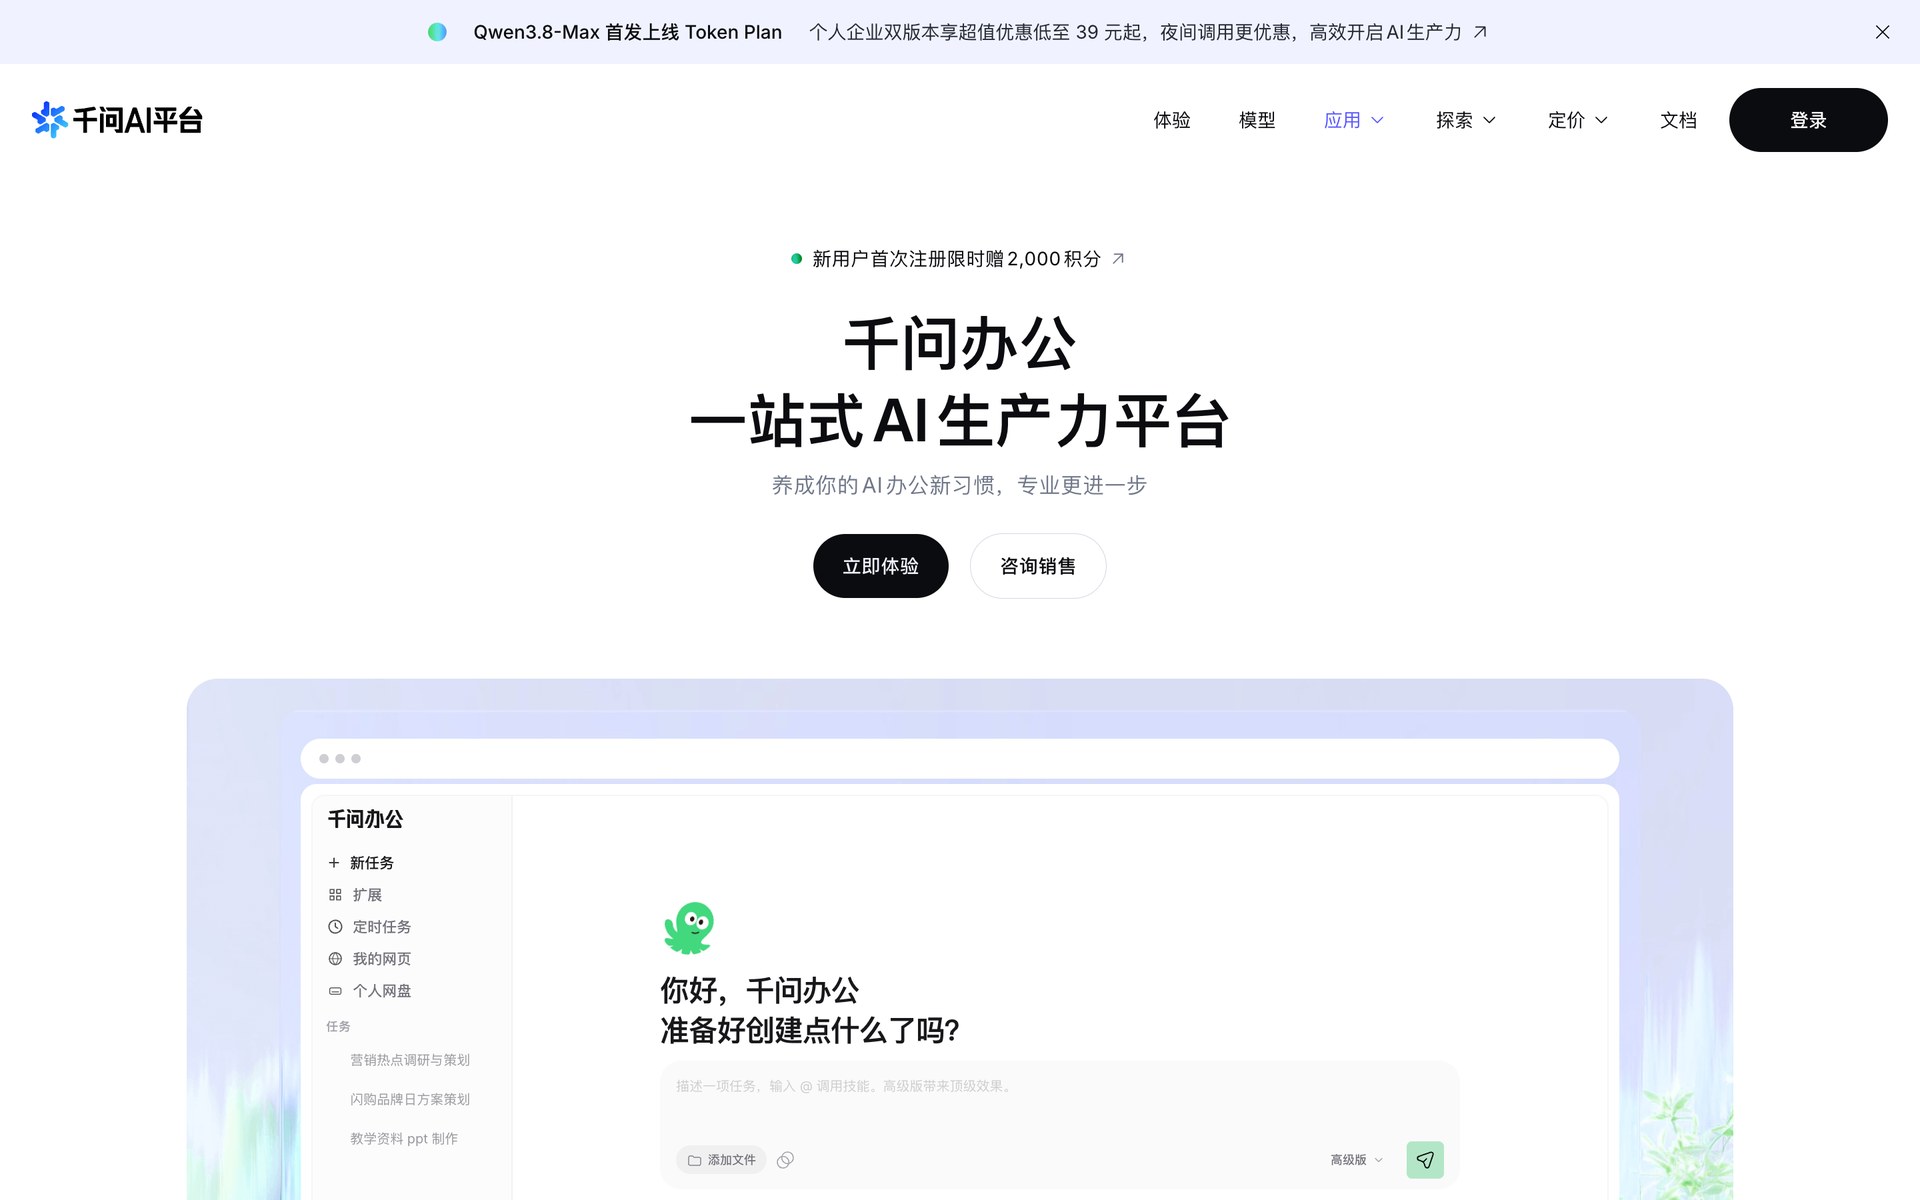1920x1200 pixels.
Task: Open the banner's external link arrow
Action: [1481, 32]
